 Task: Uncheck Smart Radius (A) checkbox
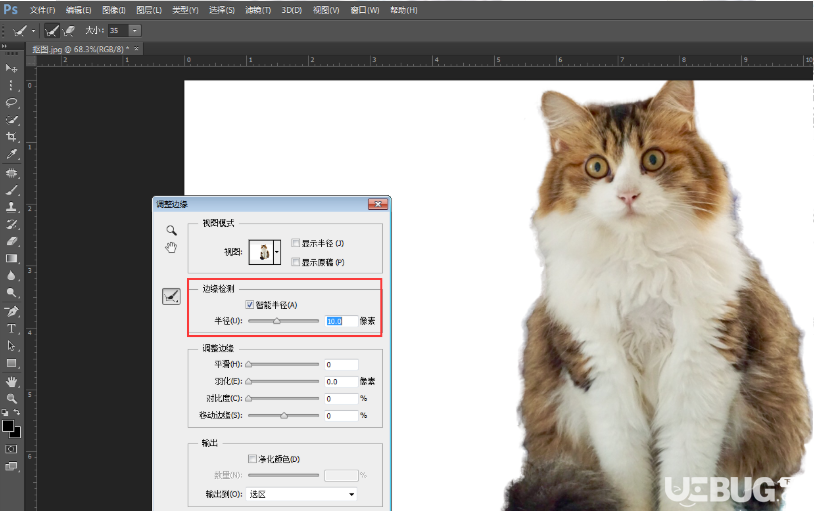(250, 304)
